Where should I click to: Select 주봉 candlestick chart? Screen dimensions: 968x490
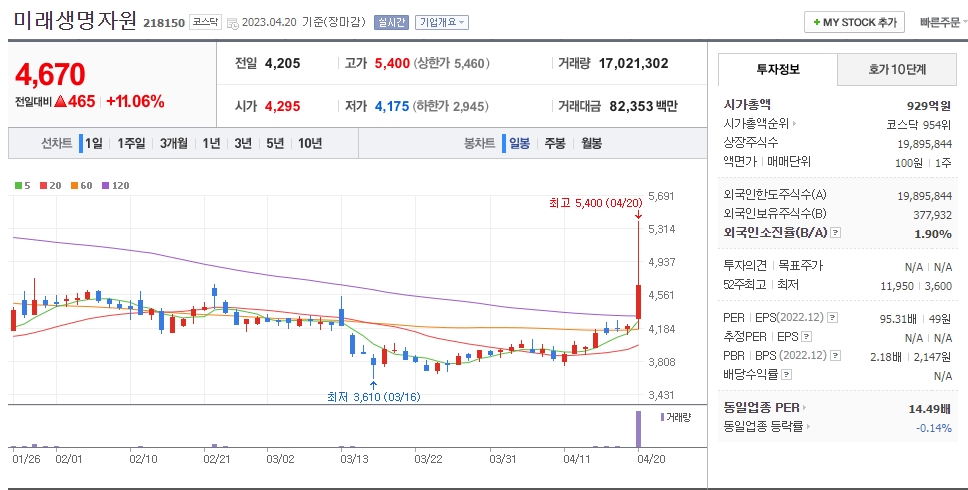coord(554,144)
